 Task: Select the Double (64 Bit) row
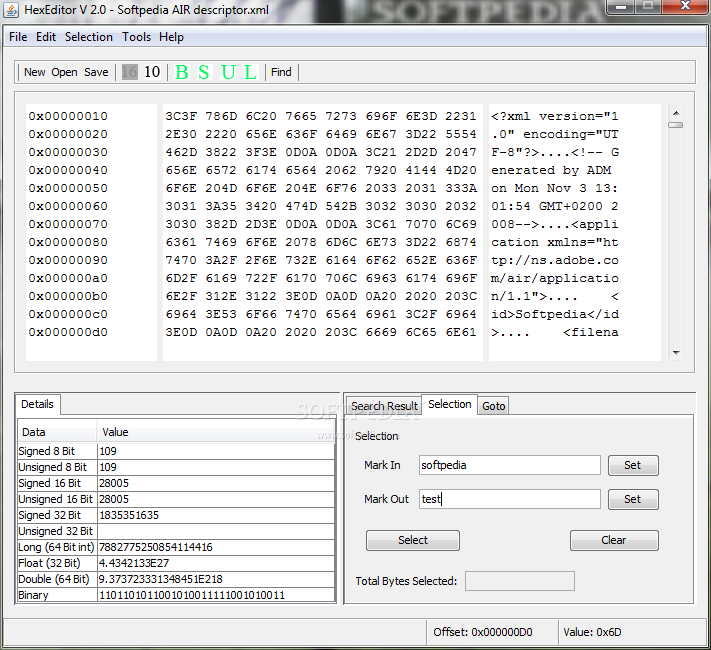pos(176,579)
